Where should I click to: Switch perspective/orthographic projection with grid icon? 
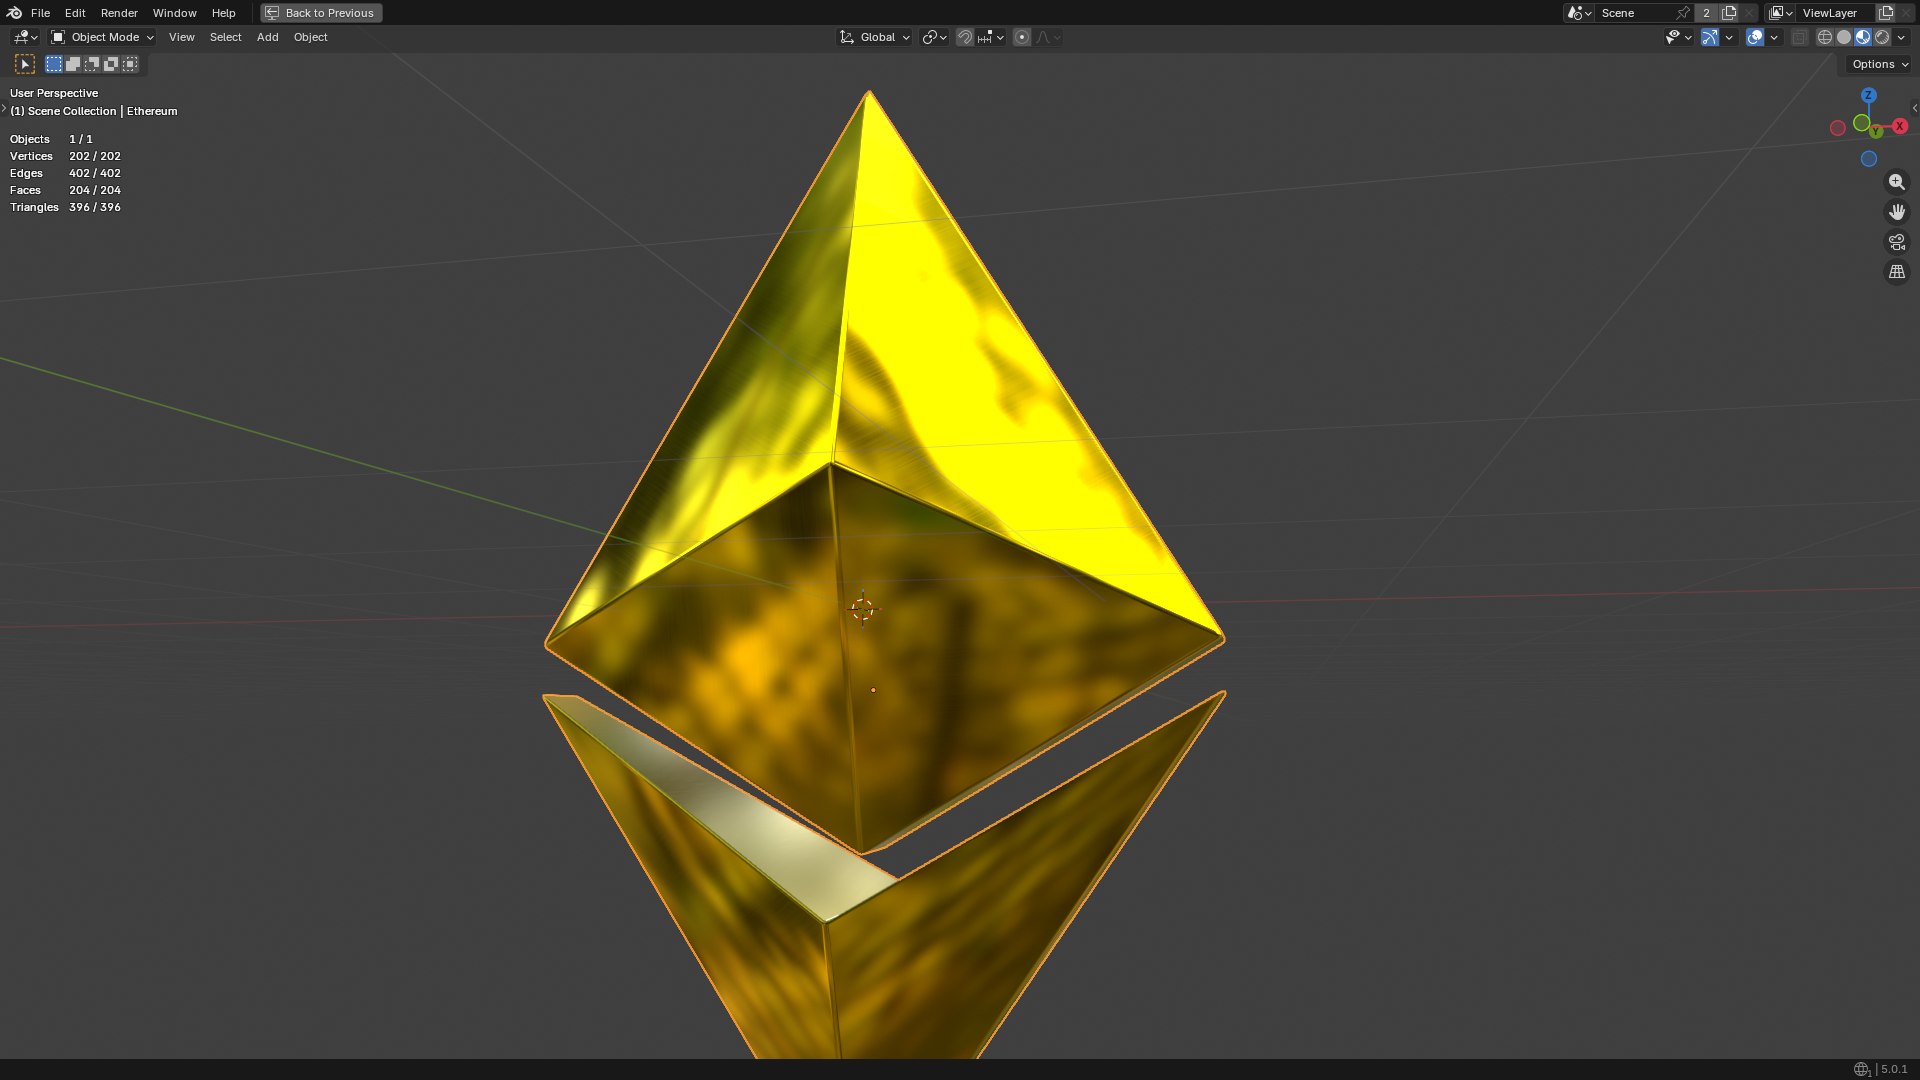tap(1896, 272)
